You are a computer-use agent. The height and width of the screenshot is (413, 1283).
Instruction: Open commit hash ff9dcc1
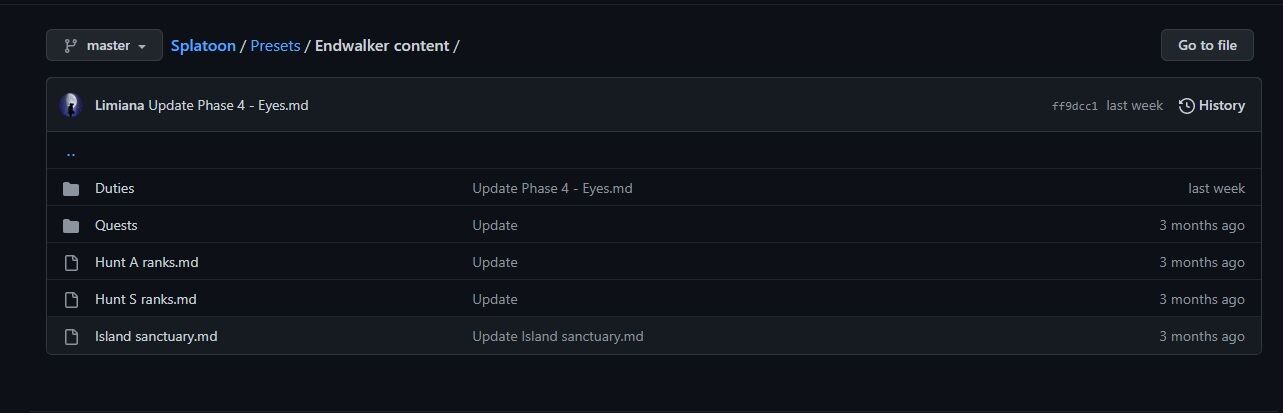[x=1075, y=106]
